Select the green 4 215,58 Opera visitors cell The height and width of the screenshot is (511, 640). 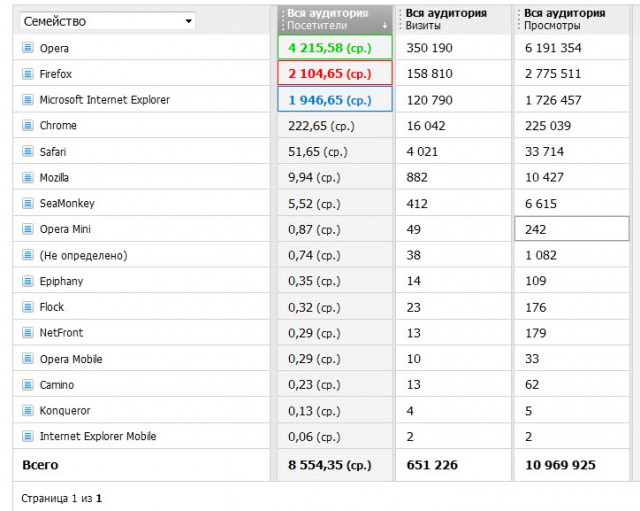tap(335, 47)
